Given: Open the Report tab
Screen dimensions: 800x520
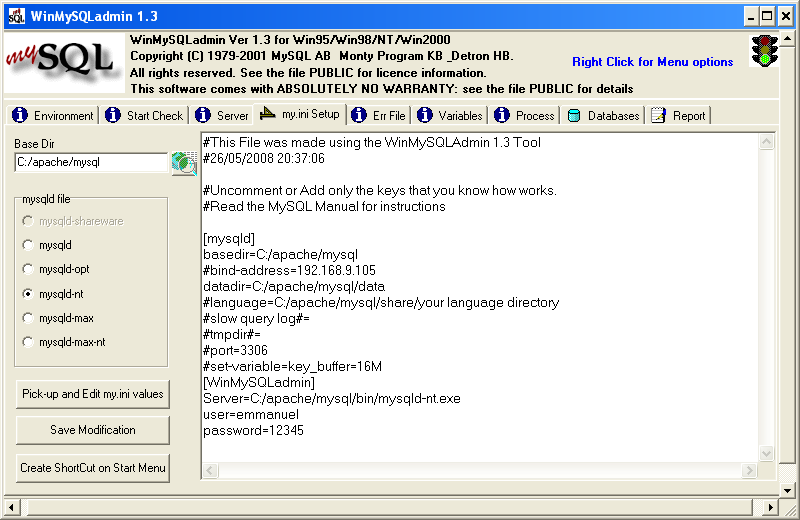Looking at the screenshot, I should [679, 116].
